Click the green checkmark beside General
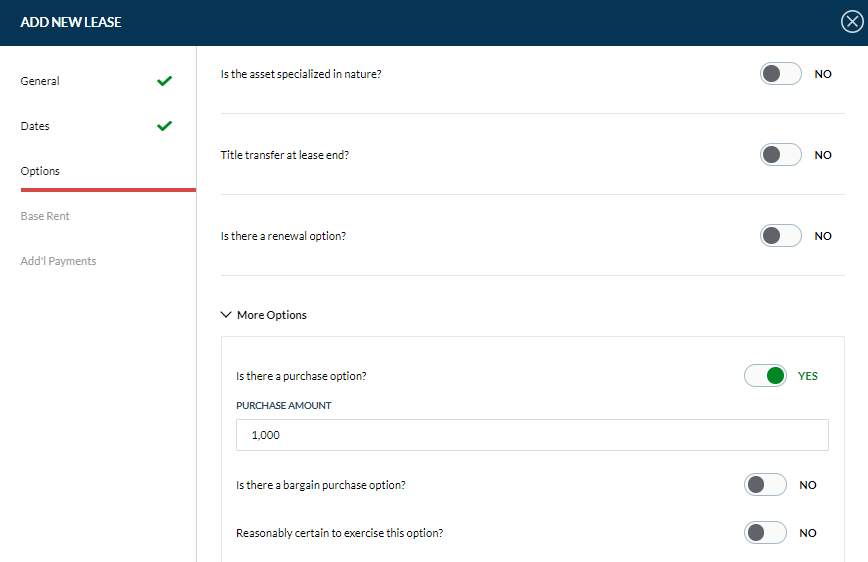 coord(165,81)
